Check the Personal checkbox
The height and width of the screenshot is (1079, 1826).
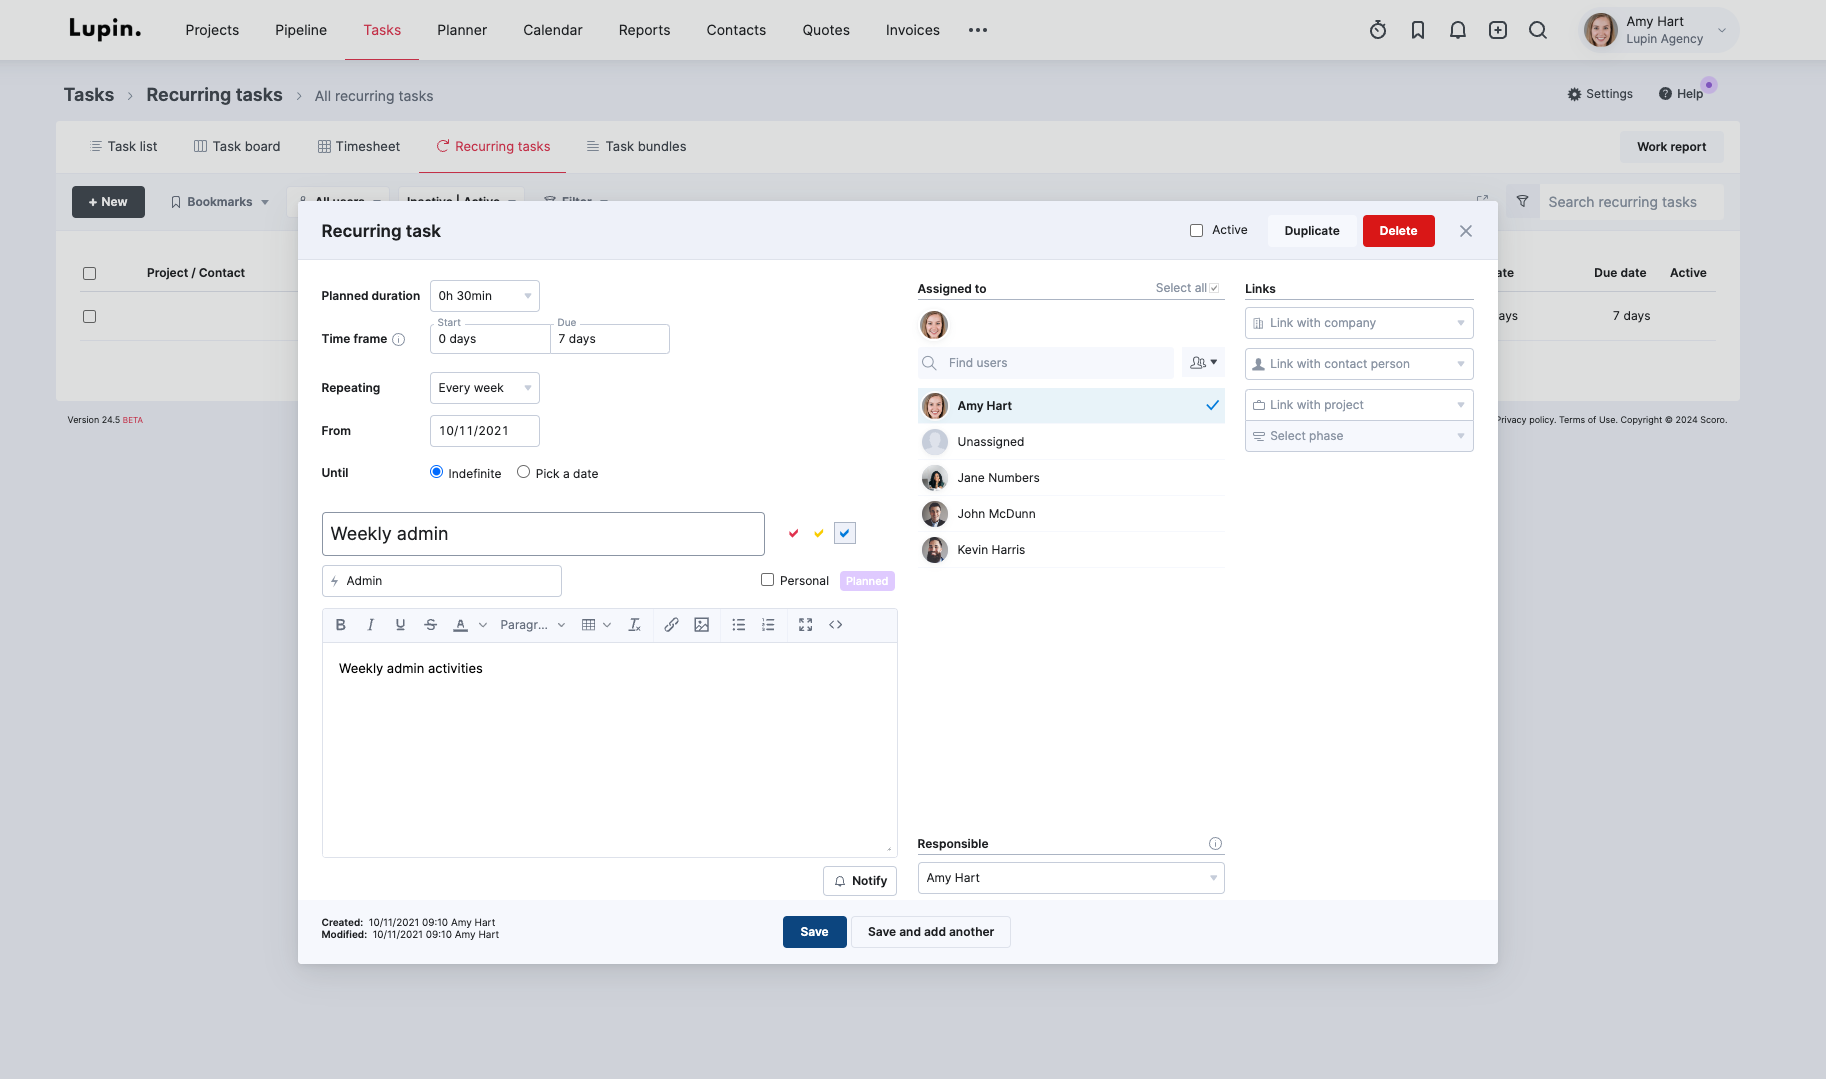[x=767, y=580]
